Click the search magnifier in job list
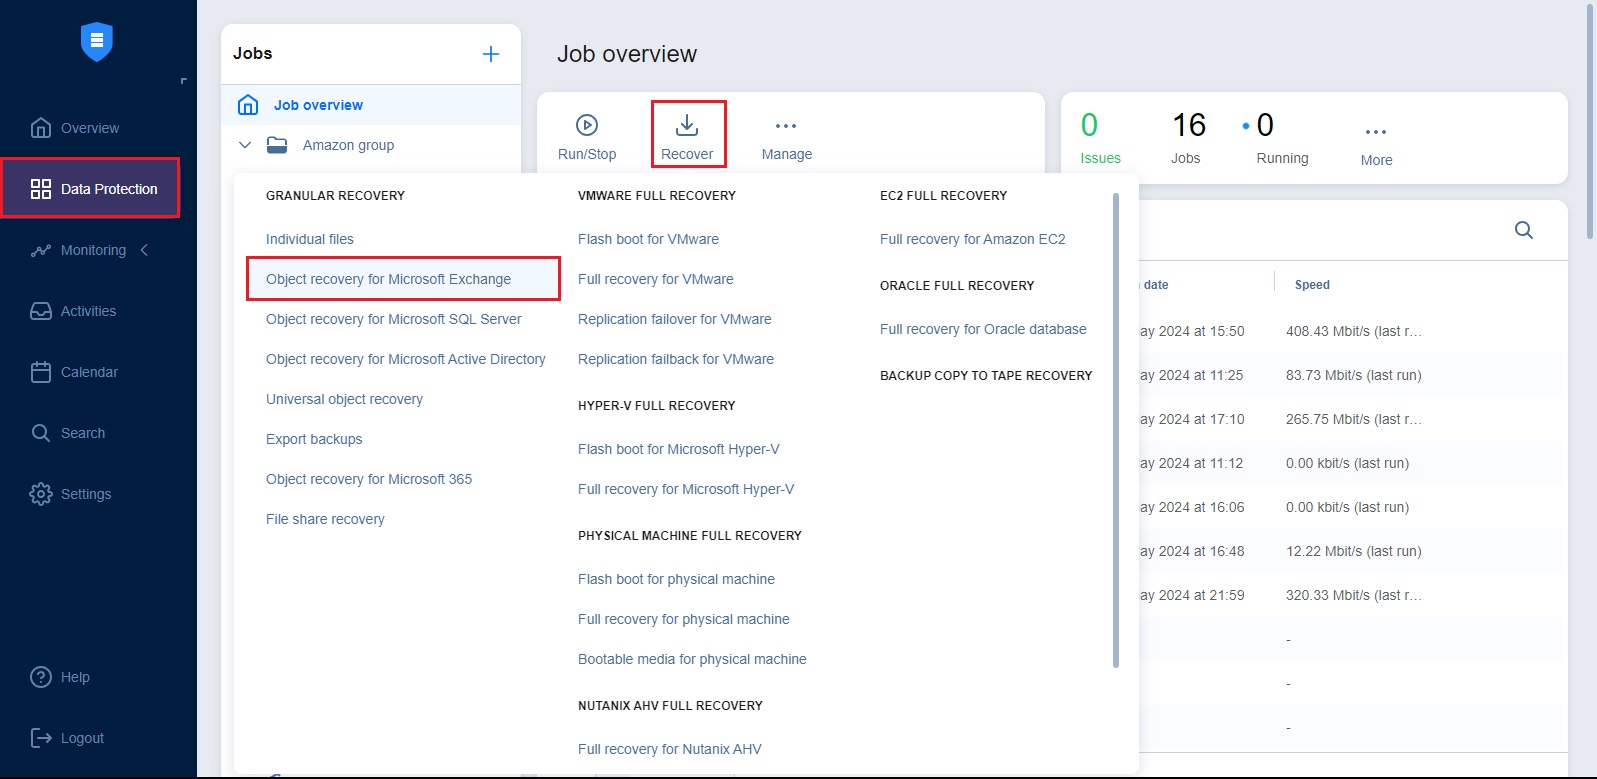Image resolution: width=1597 pixels, height=779 pixels. (1523, 230)
